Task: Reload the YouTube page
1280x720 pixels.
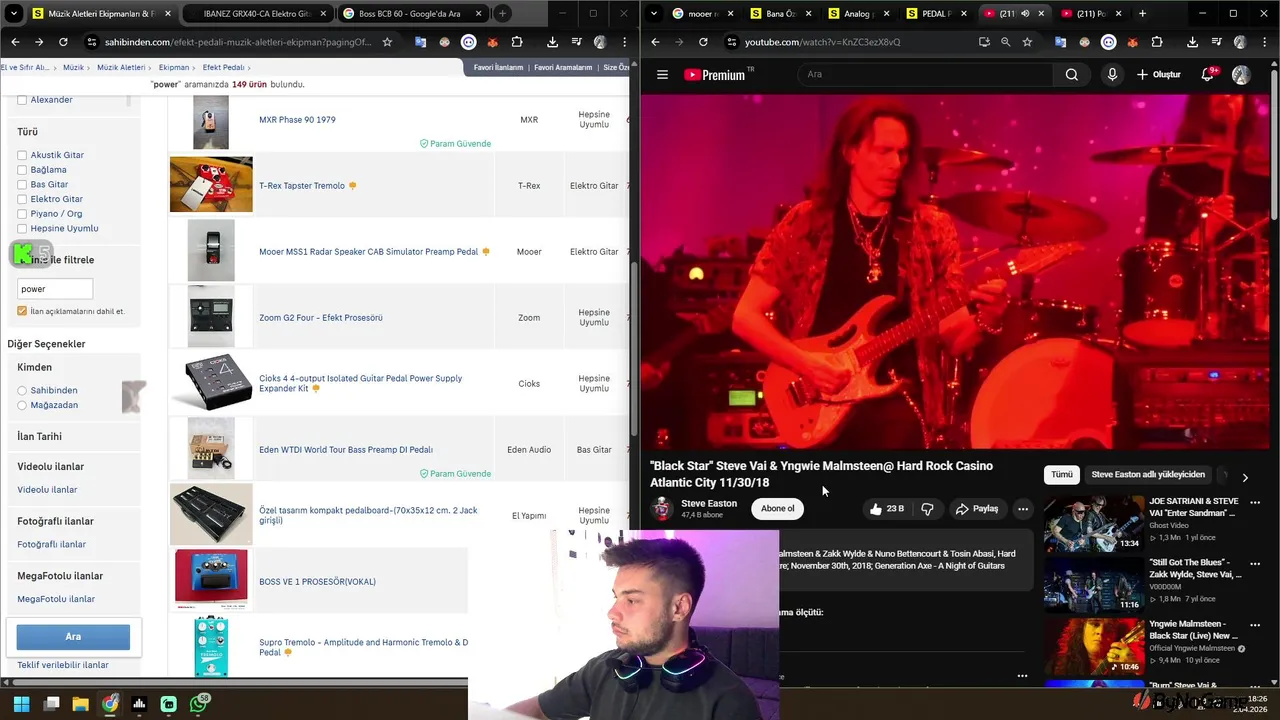Action: [x=703, y=42]
